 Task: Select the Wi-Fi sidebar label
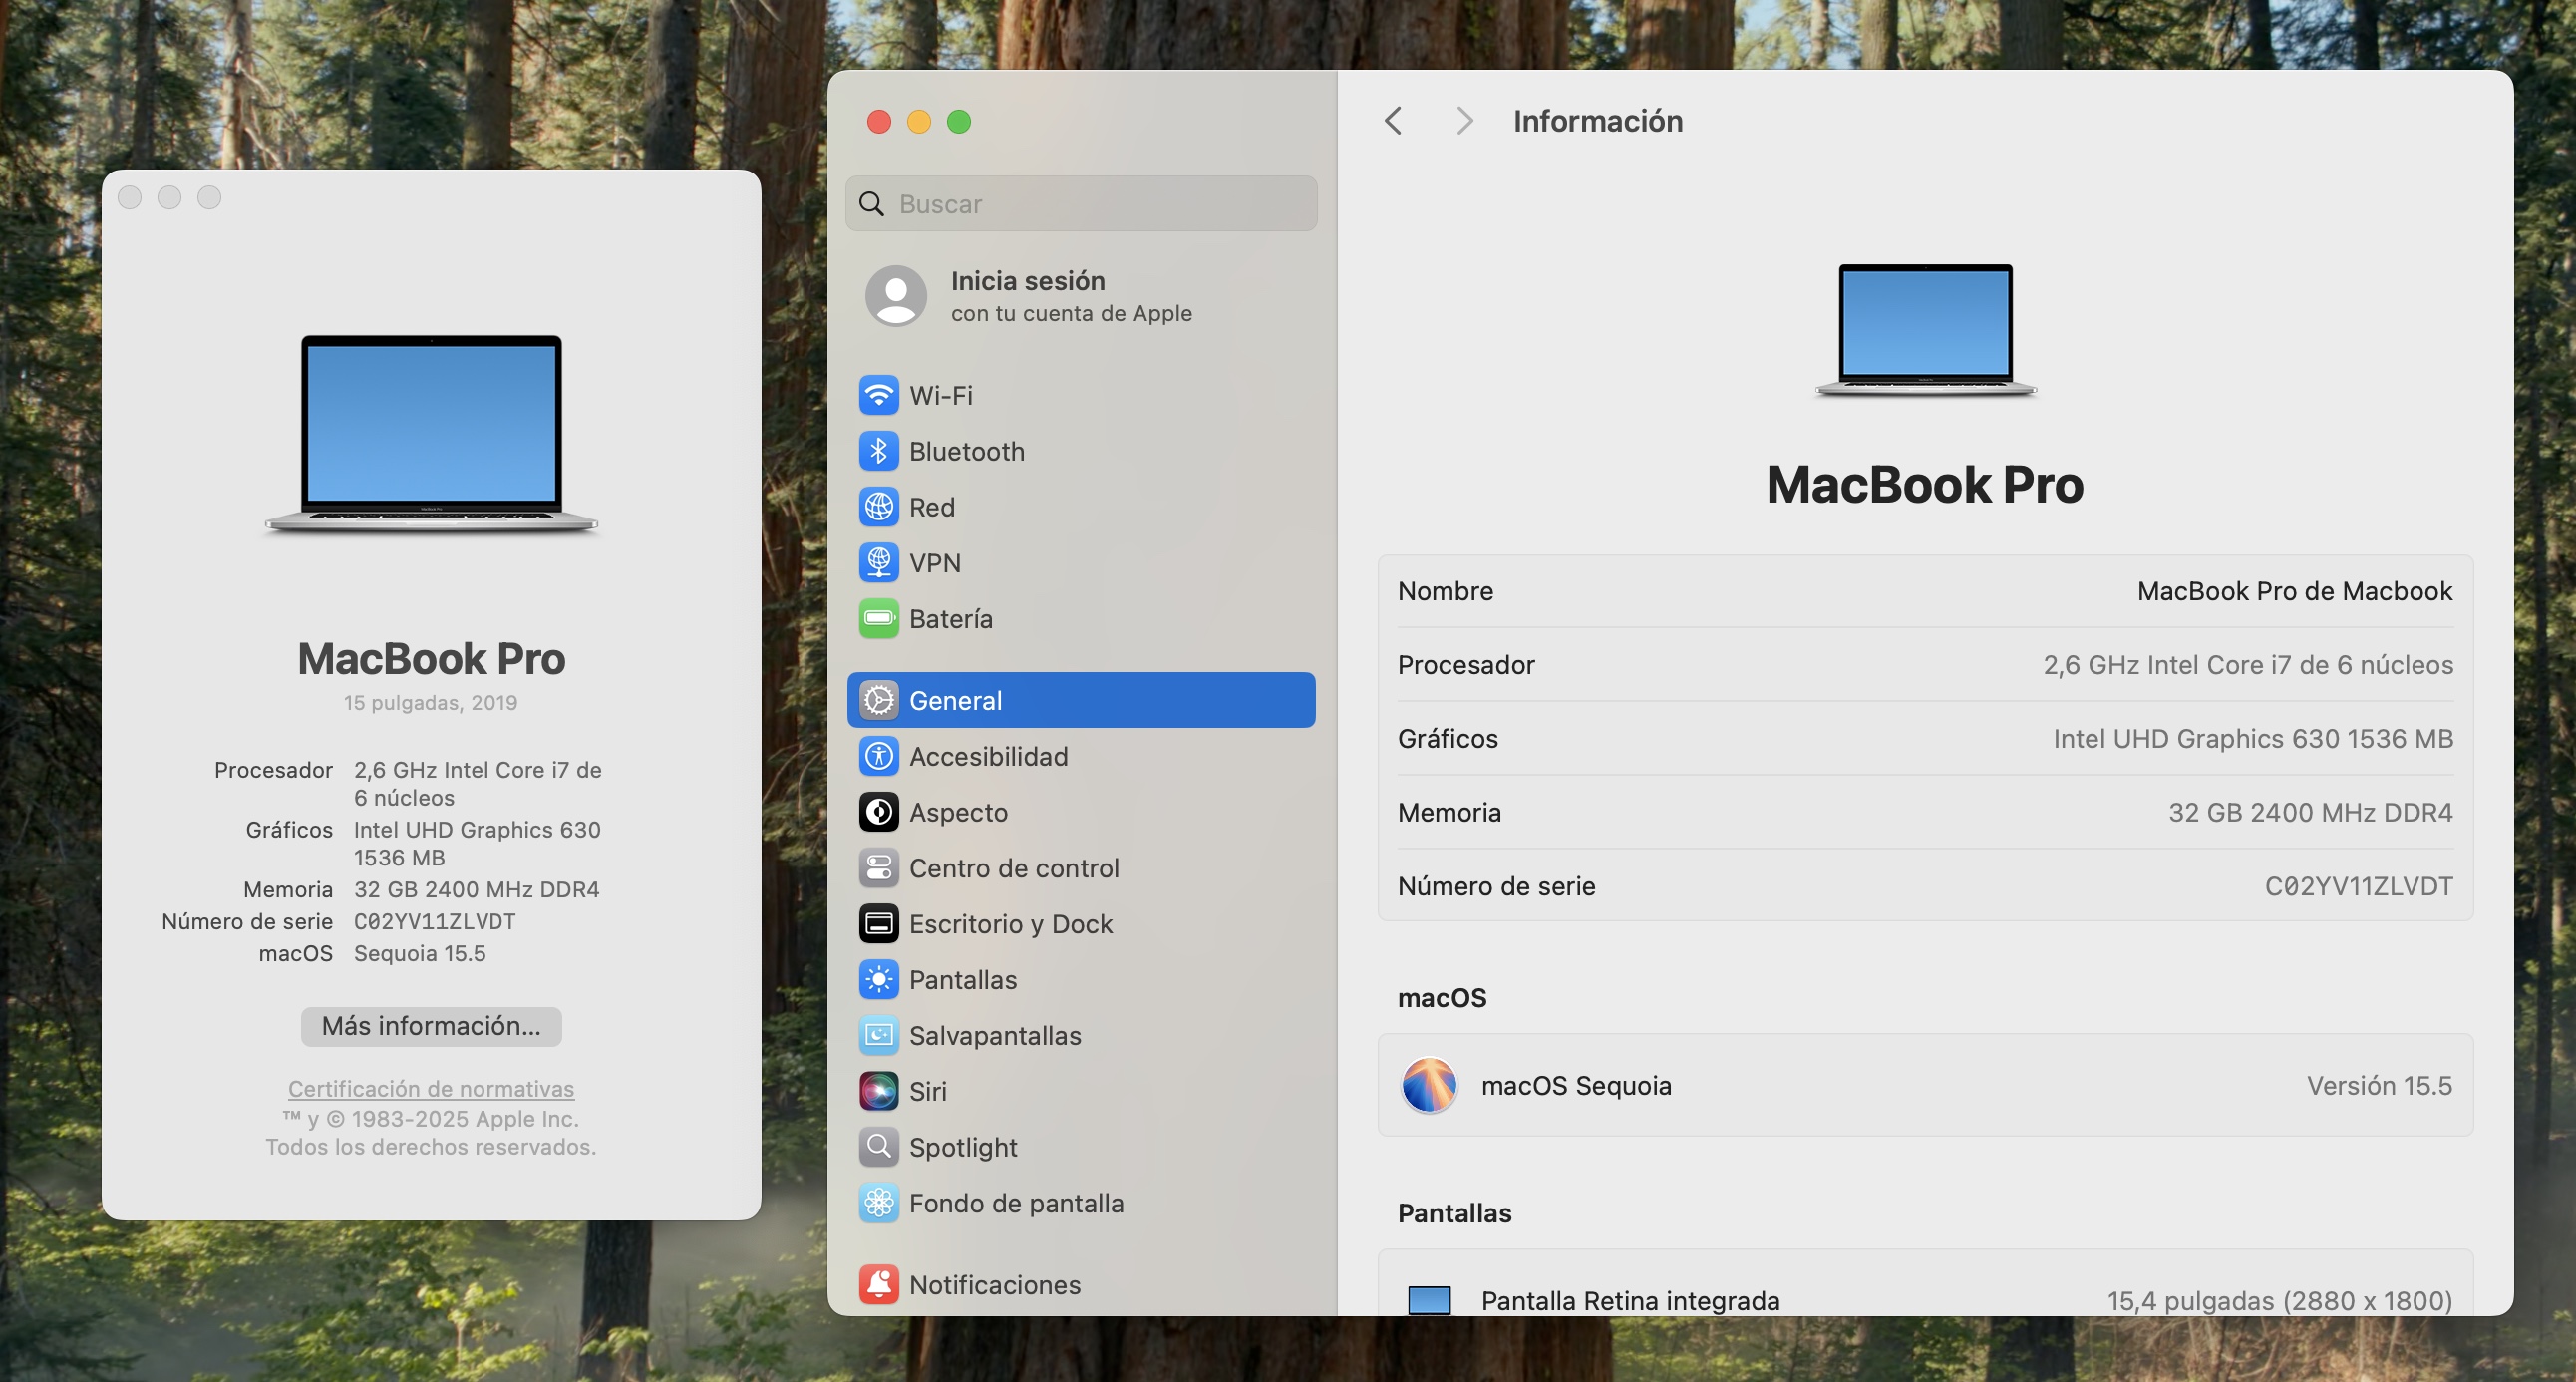(x=941, y=395)
